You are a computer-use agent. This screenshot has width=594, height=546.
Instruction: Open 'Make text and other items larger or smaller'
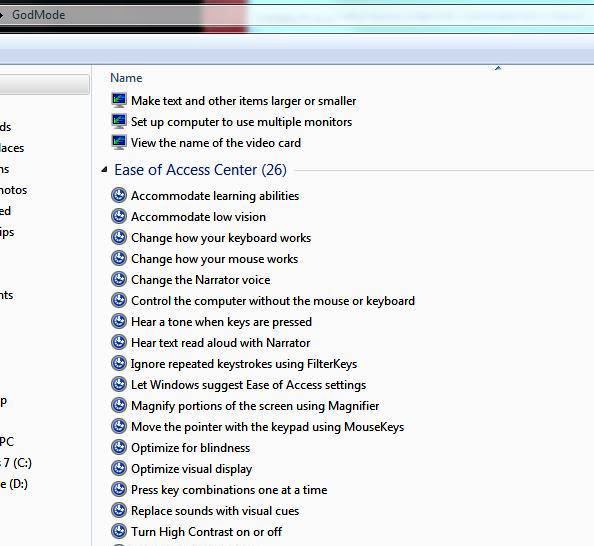point(244,101)
